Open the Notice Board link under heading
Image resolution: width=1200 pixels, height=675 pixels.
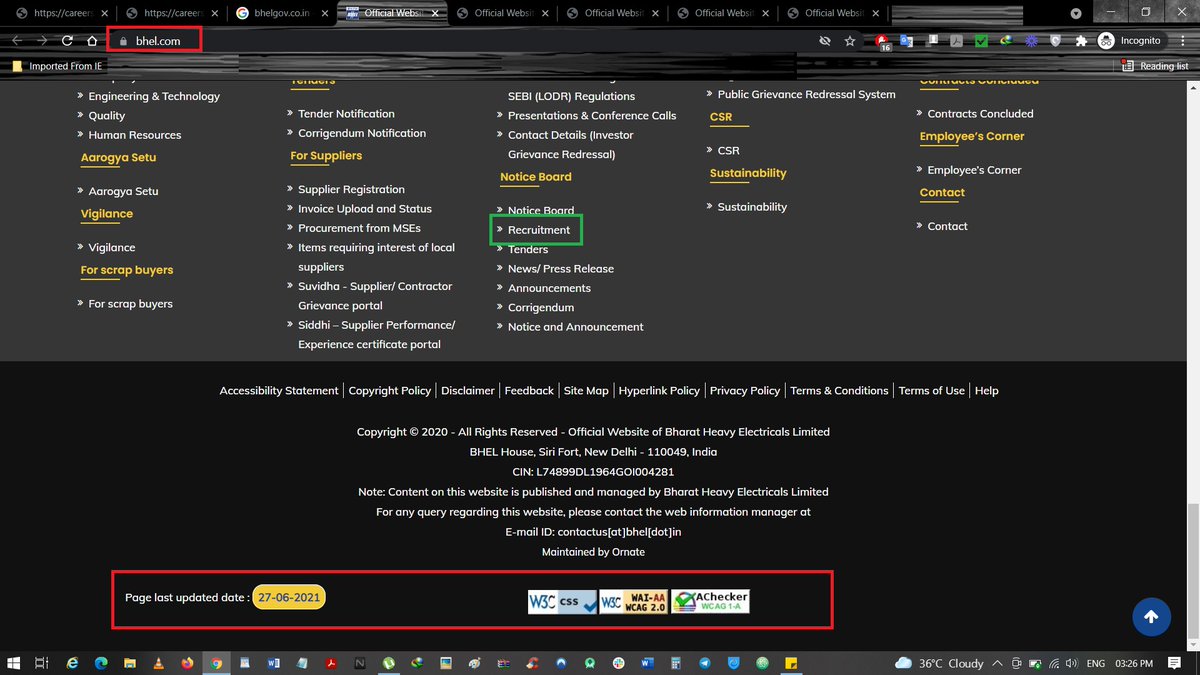(x=541, y=211)
